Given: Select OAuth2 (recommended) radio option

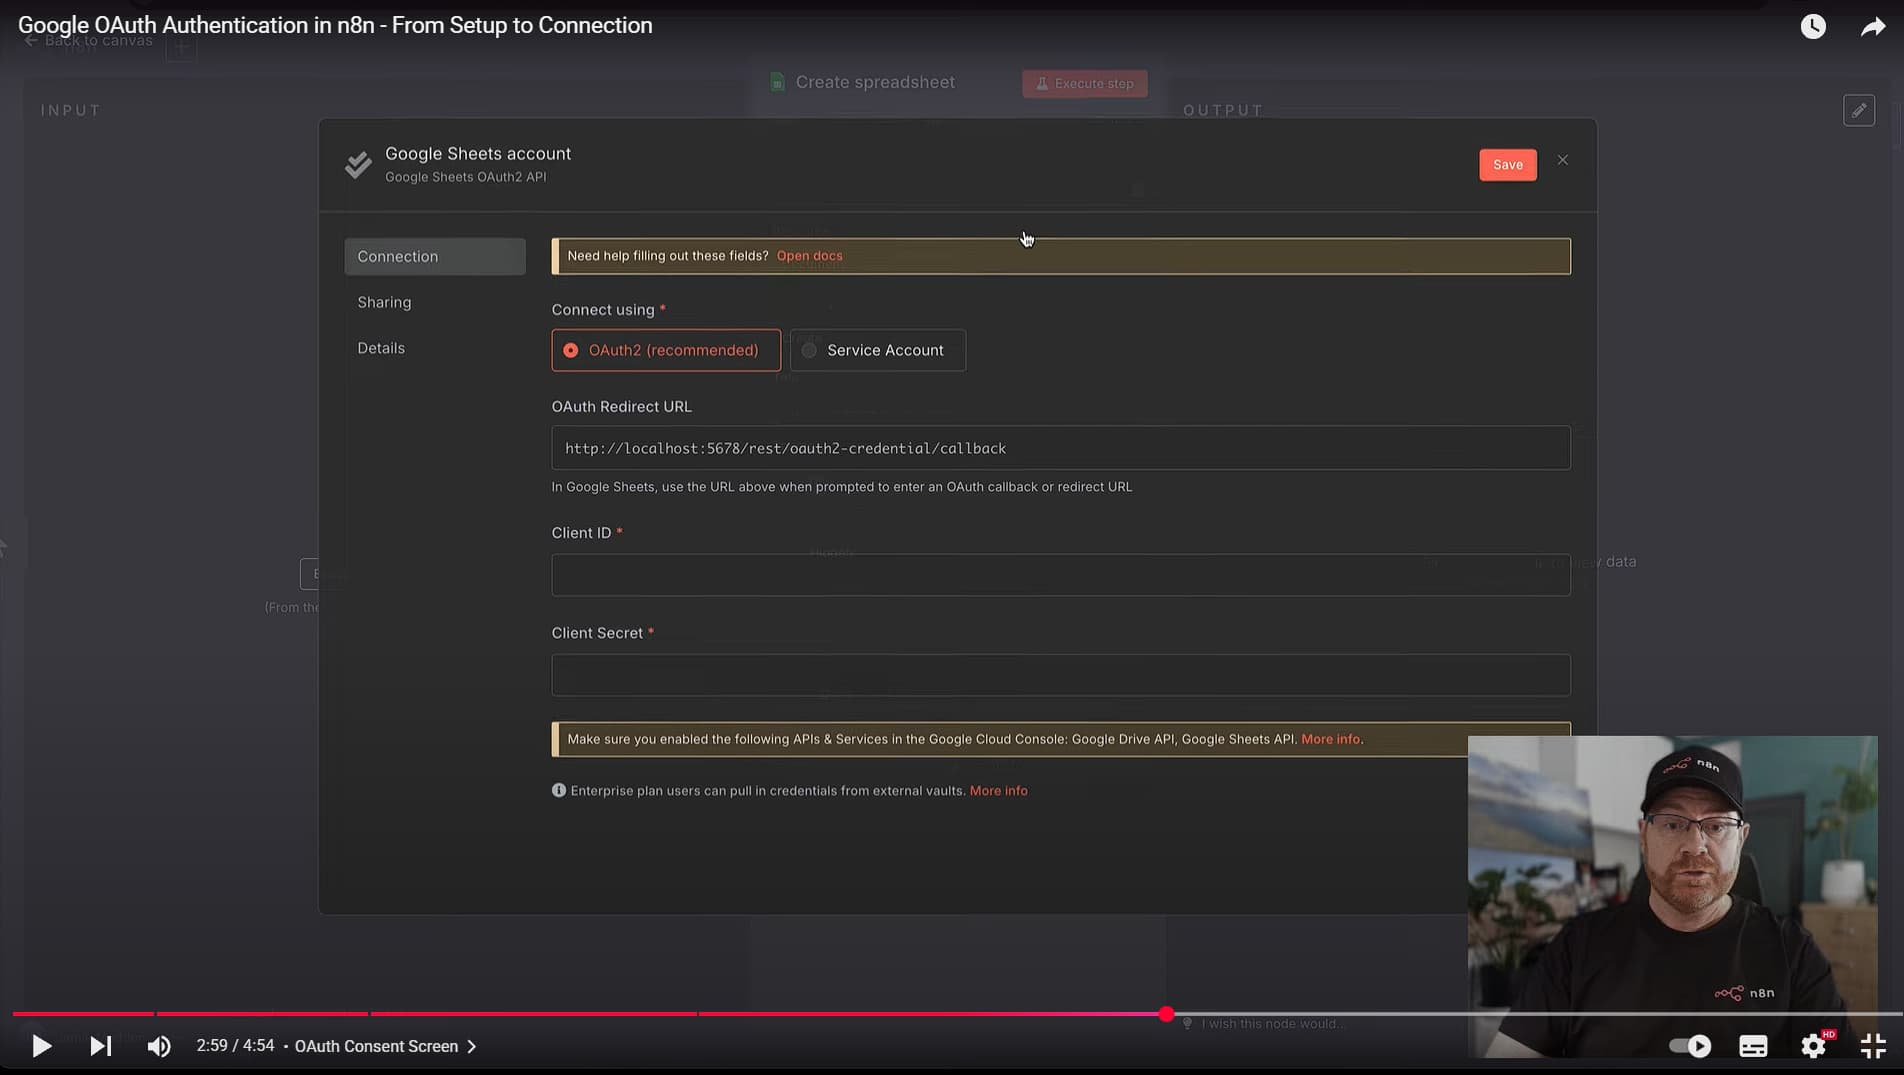Looking at the screenshot, I should click(x=666, y=350).
